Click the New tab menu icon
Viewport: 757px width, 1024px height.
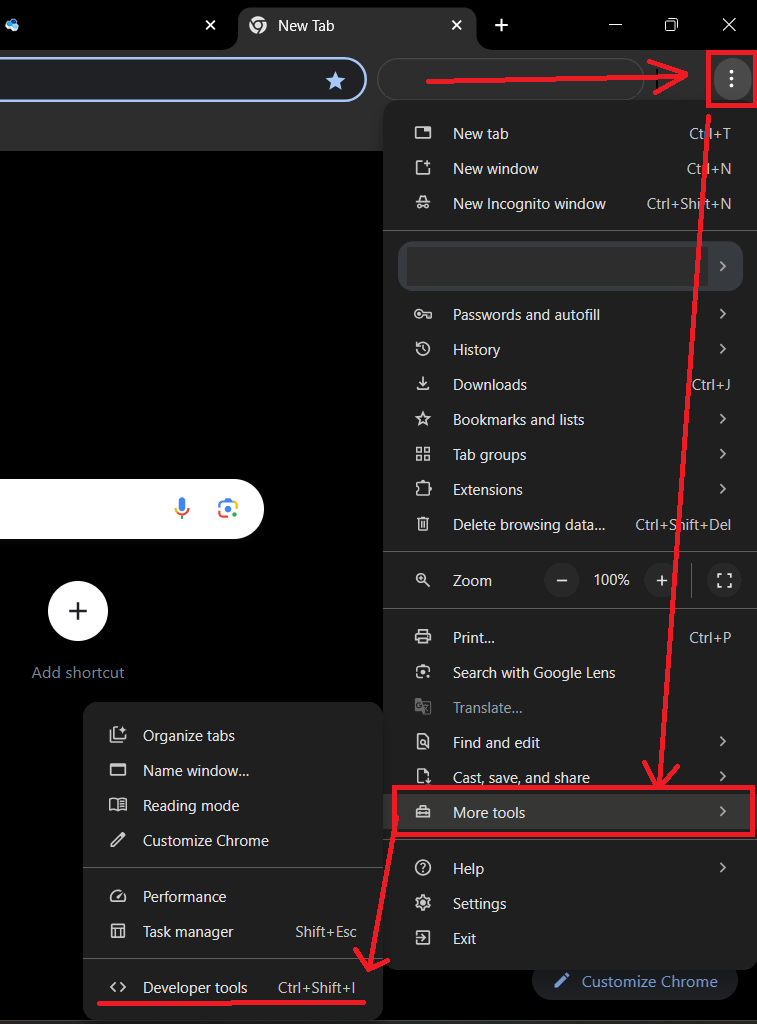[423, 133]
